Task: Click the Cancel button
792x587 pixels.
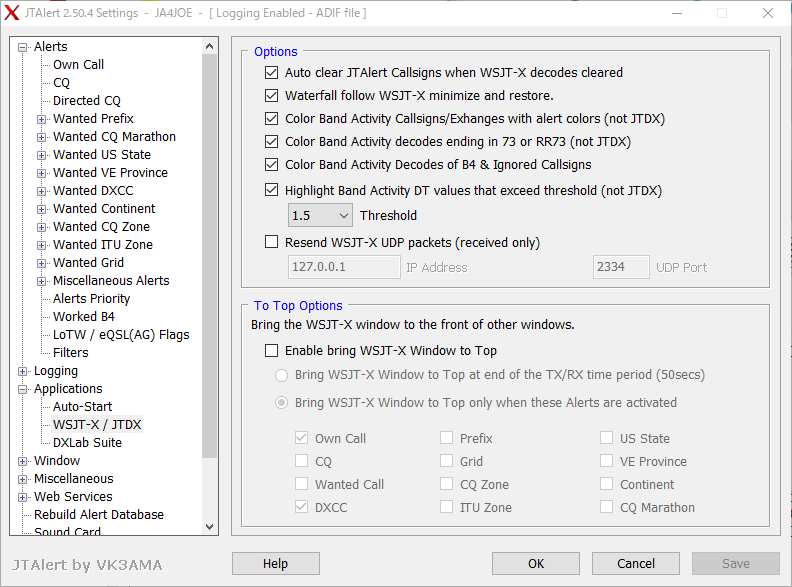Action: [636, 563]
